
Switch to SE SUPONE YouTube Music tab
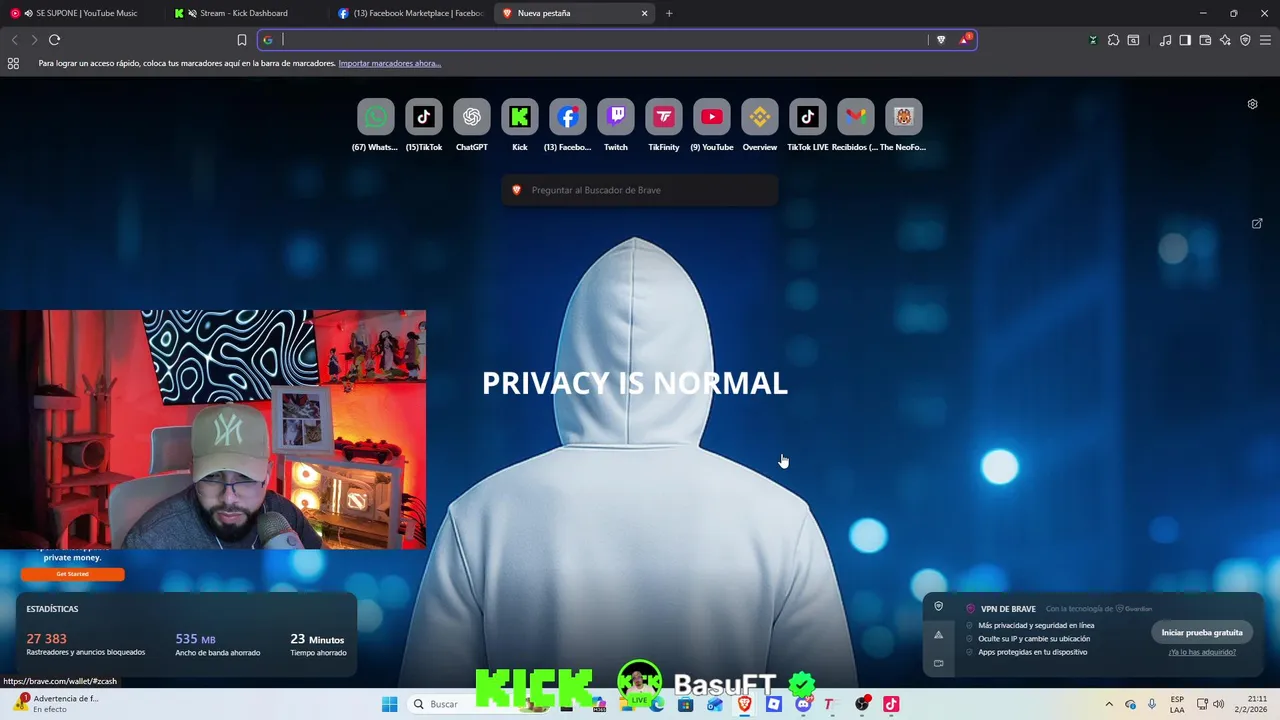pyautogui.click(x=83, y=13)
